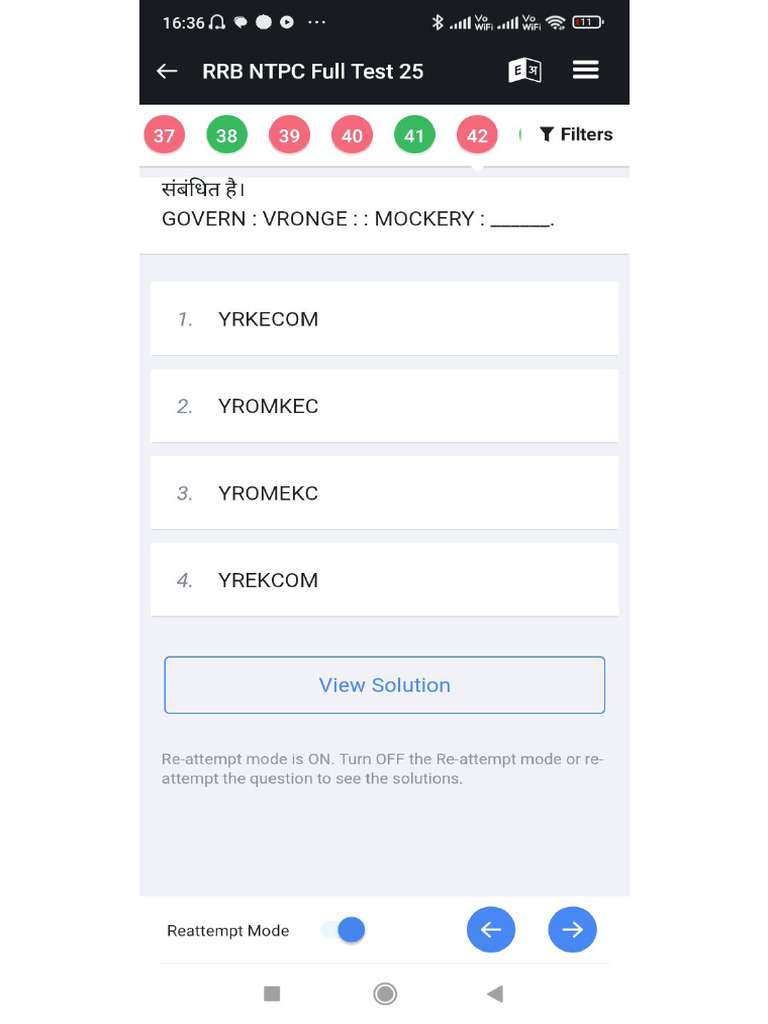This screenshot has height=1024, width=768.
Task: Select option 2 YROMKEC
Action: point(384,406)
